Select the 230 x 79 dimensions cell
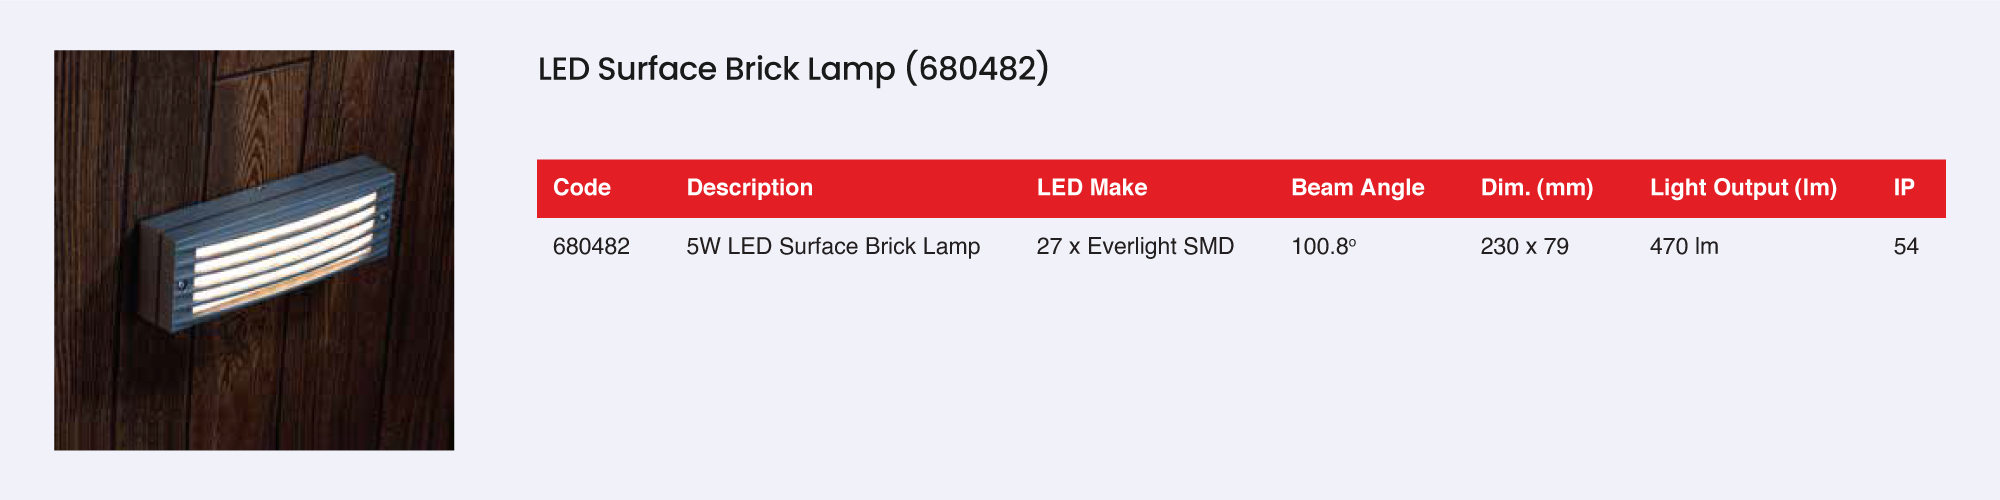This screenshot has width=2000, height=500. (x=1524, y=247)
